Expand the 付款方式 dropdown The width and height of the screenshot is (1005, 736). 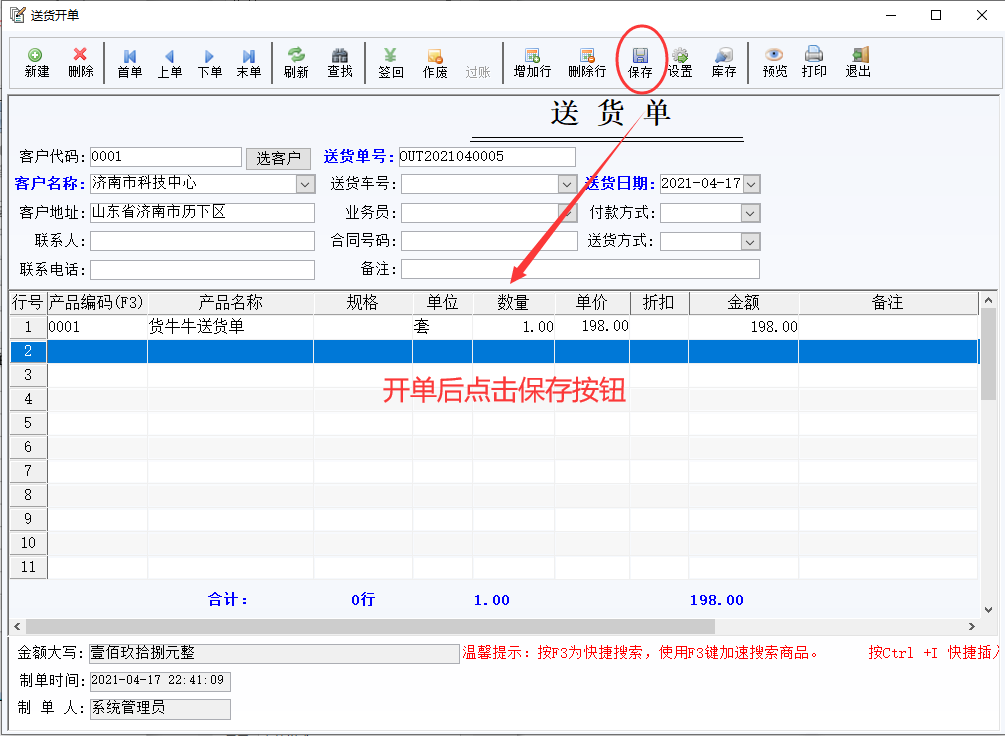pyautogui.click(x=750, y=213)
